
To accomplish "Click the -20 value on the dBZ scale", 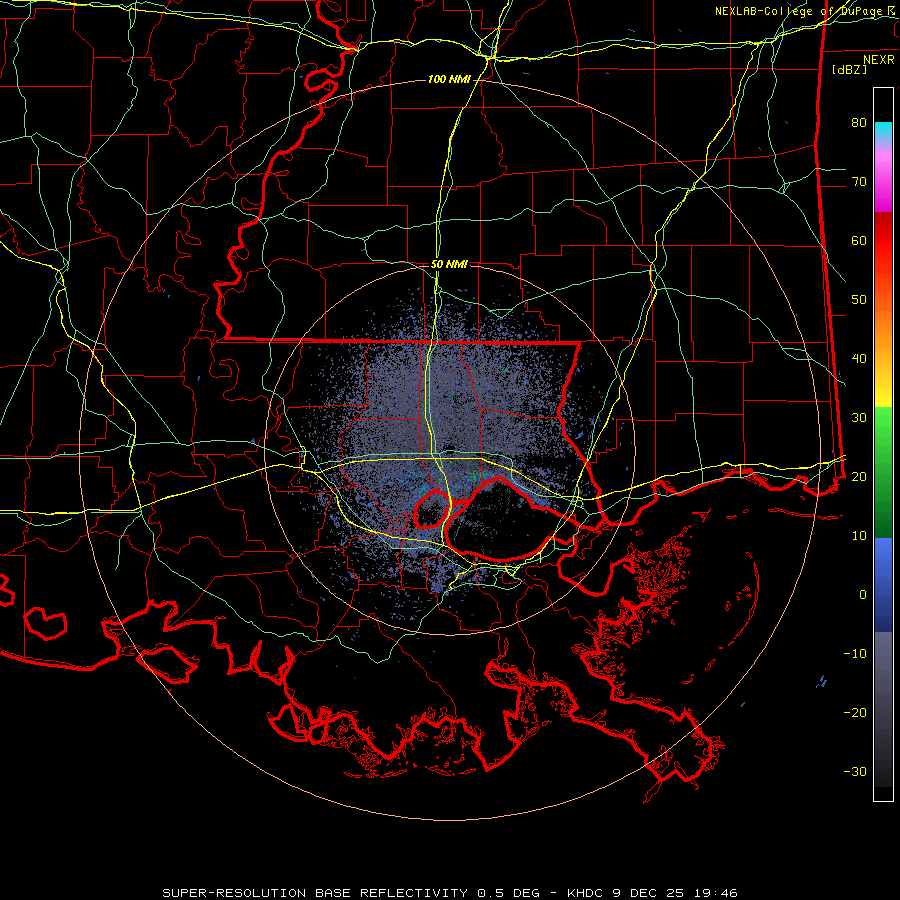I will 855,712.
